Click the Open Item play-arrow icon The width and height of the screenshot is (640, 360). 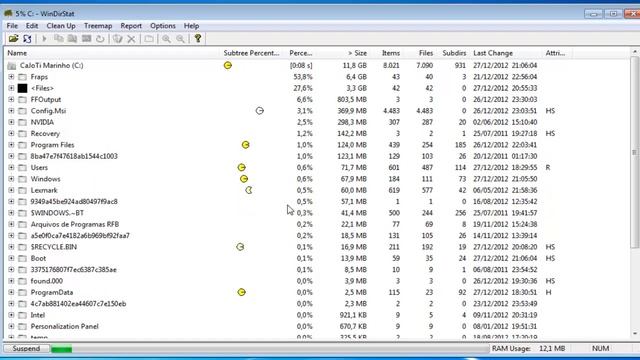44,39
